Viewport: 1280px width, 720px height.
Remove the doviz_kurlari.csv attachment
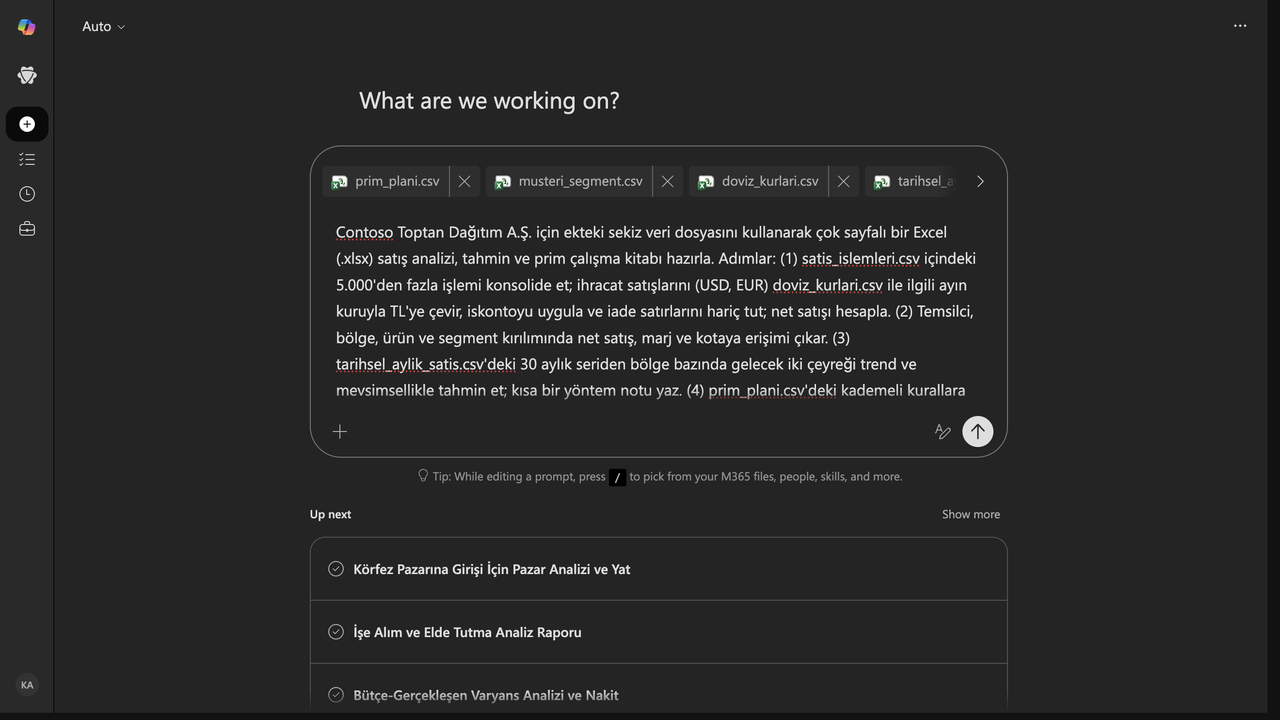843,181
